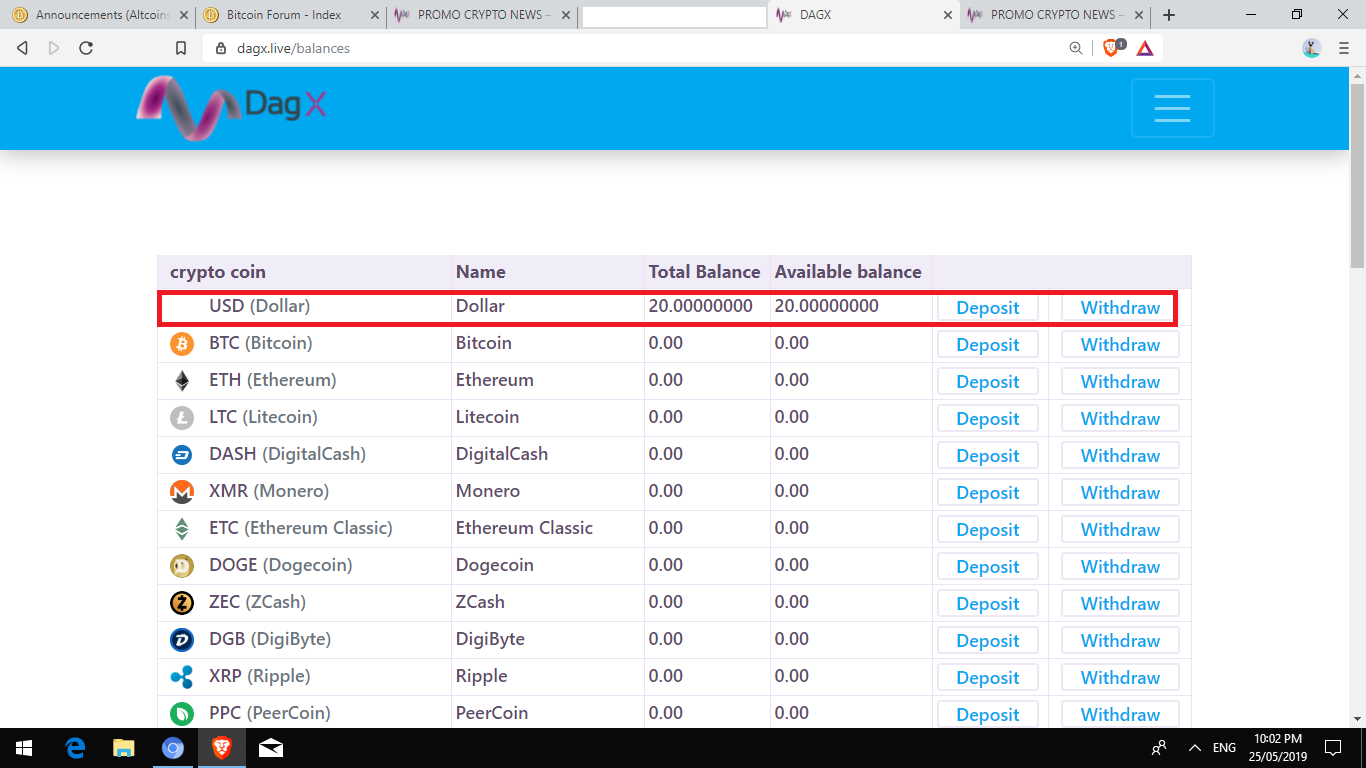Image resolution: width=1366 pixels, height=768 pixels.
Task: Click Deposit for Ethereum Classic
Action: tap(987, 530)
